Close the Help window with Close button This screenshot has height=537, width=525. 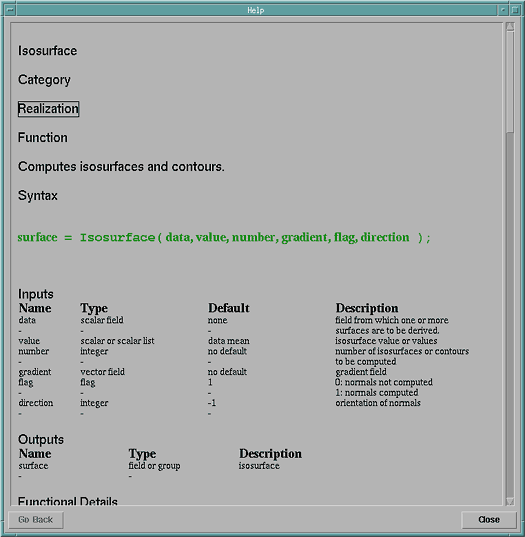pyautogui.click(x=489, y=520)
